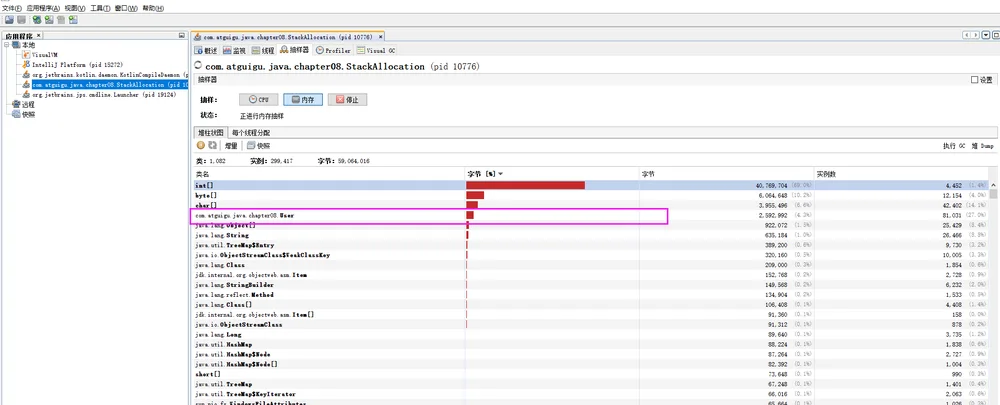Screen dimensions: 1000x405
Task: Open the 窗口(W) menu
Action: 127,8
